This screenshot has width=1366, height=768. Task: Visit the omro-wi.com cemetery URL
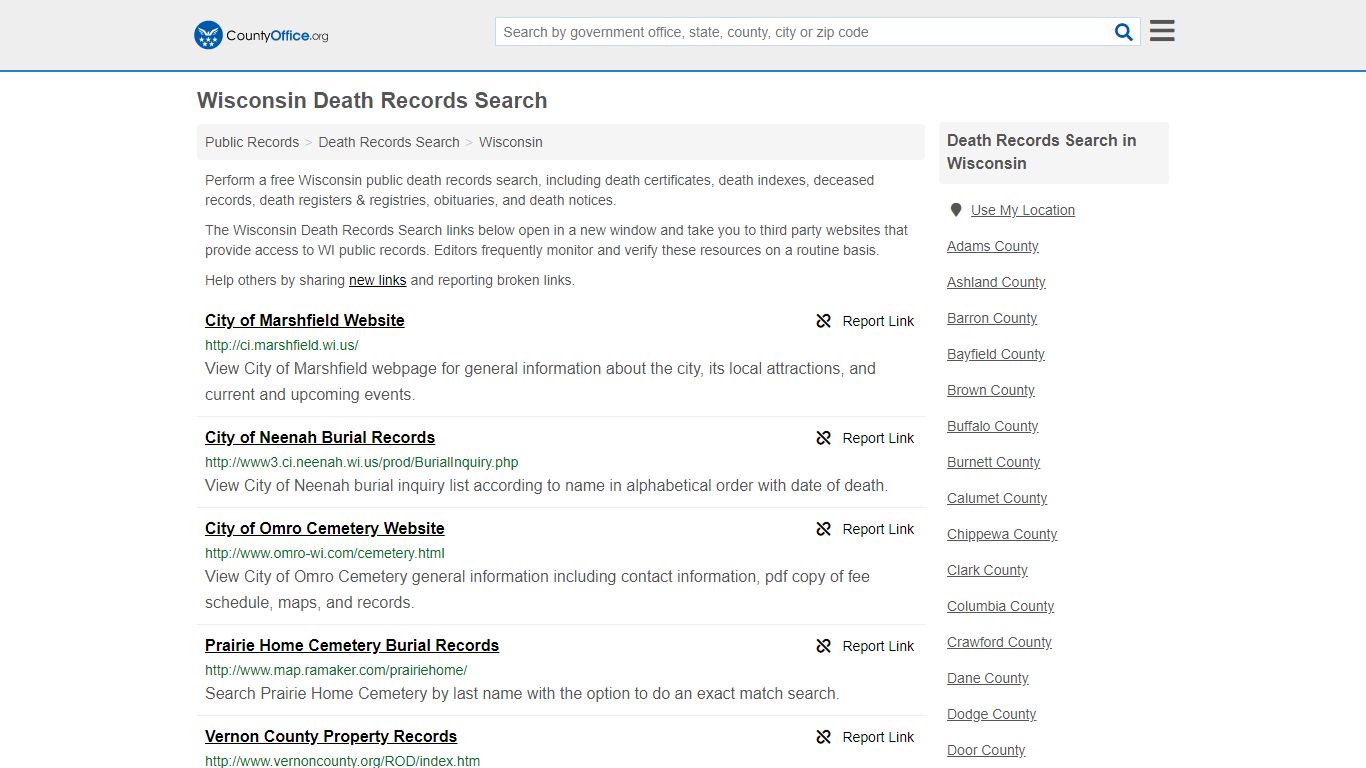[325, 553]
